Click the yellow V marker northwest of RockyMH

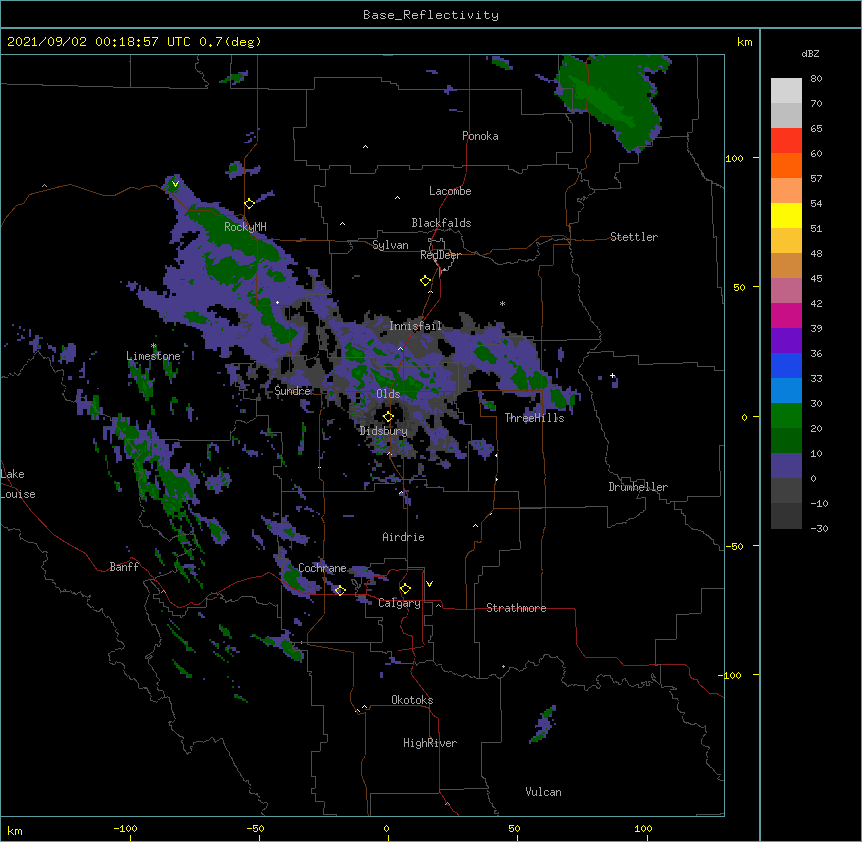[175, 184]
